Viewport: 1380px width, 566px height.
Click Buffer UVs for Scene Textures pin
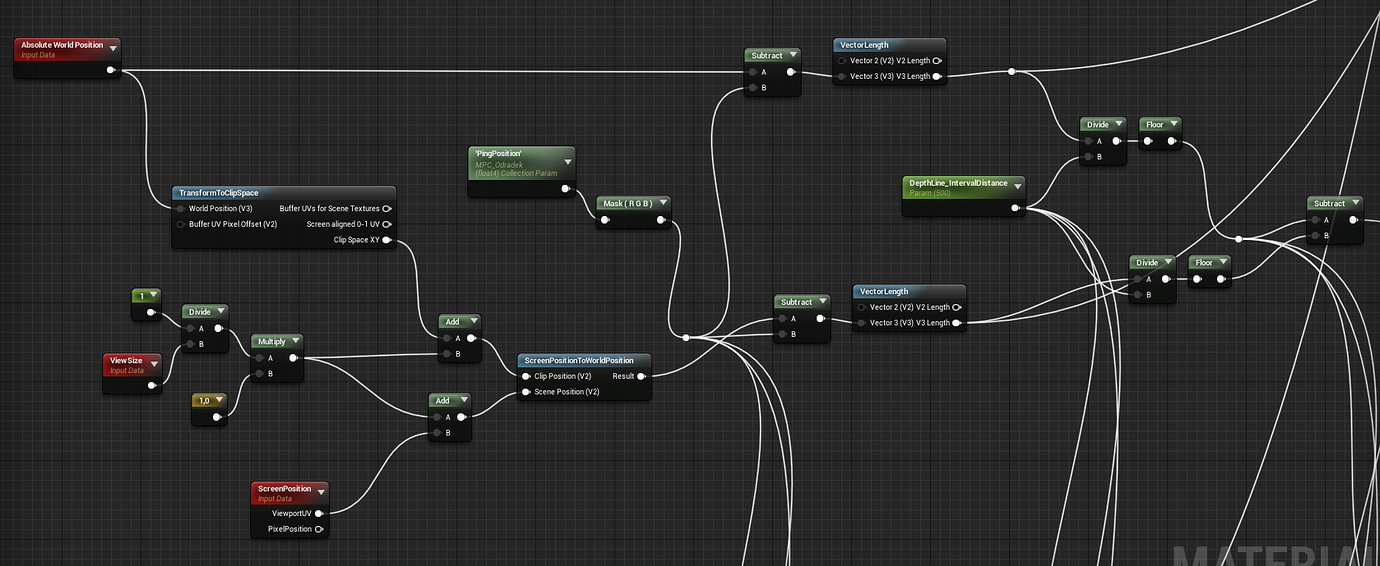point(387,208)
